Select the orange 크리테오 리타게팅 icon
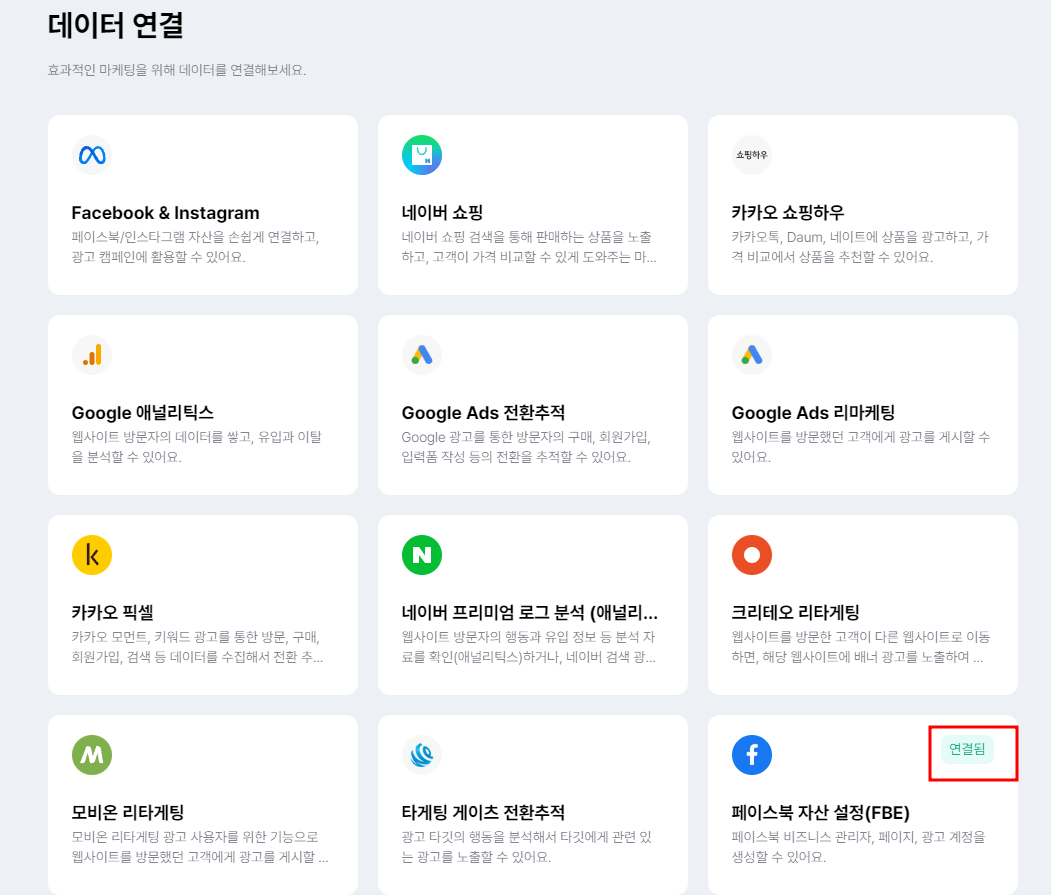Screen dimensions: 1051x895 [x=752, y=555]
